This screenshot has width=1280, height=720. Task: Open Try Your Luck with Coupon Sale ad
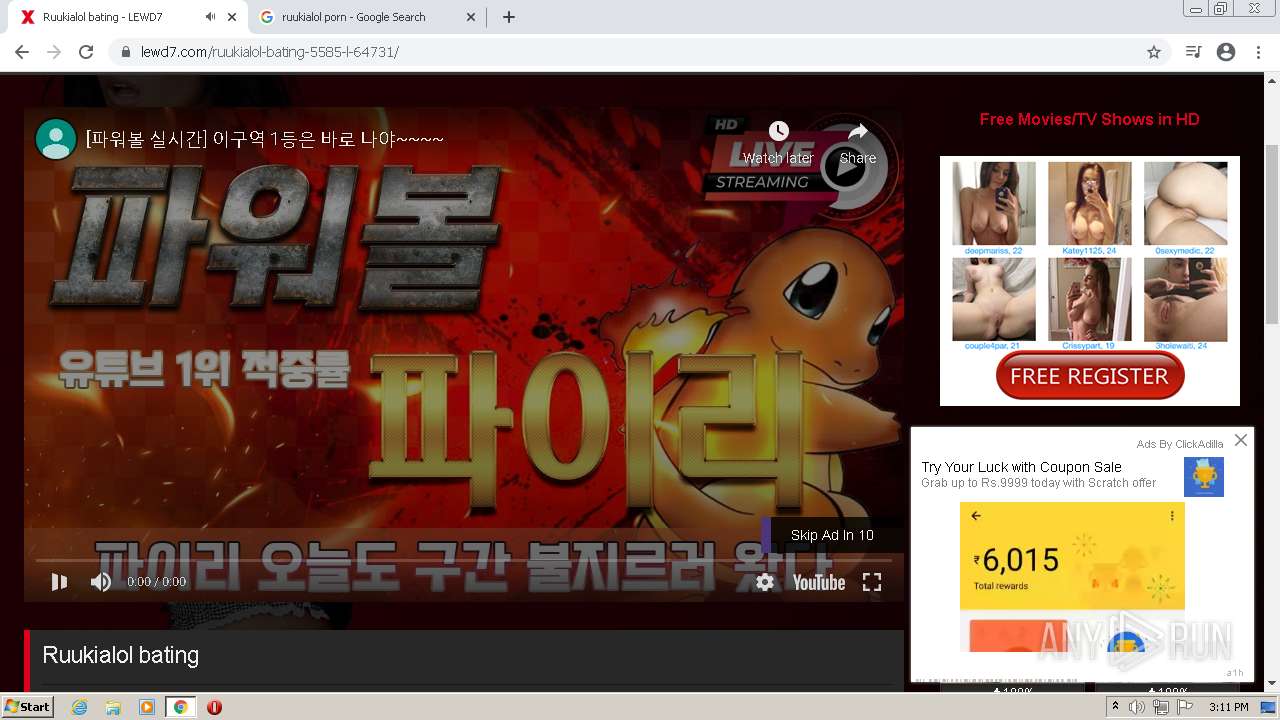click(1021, 467)
